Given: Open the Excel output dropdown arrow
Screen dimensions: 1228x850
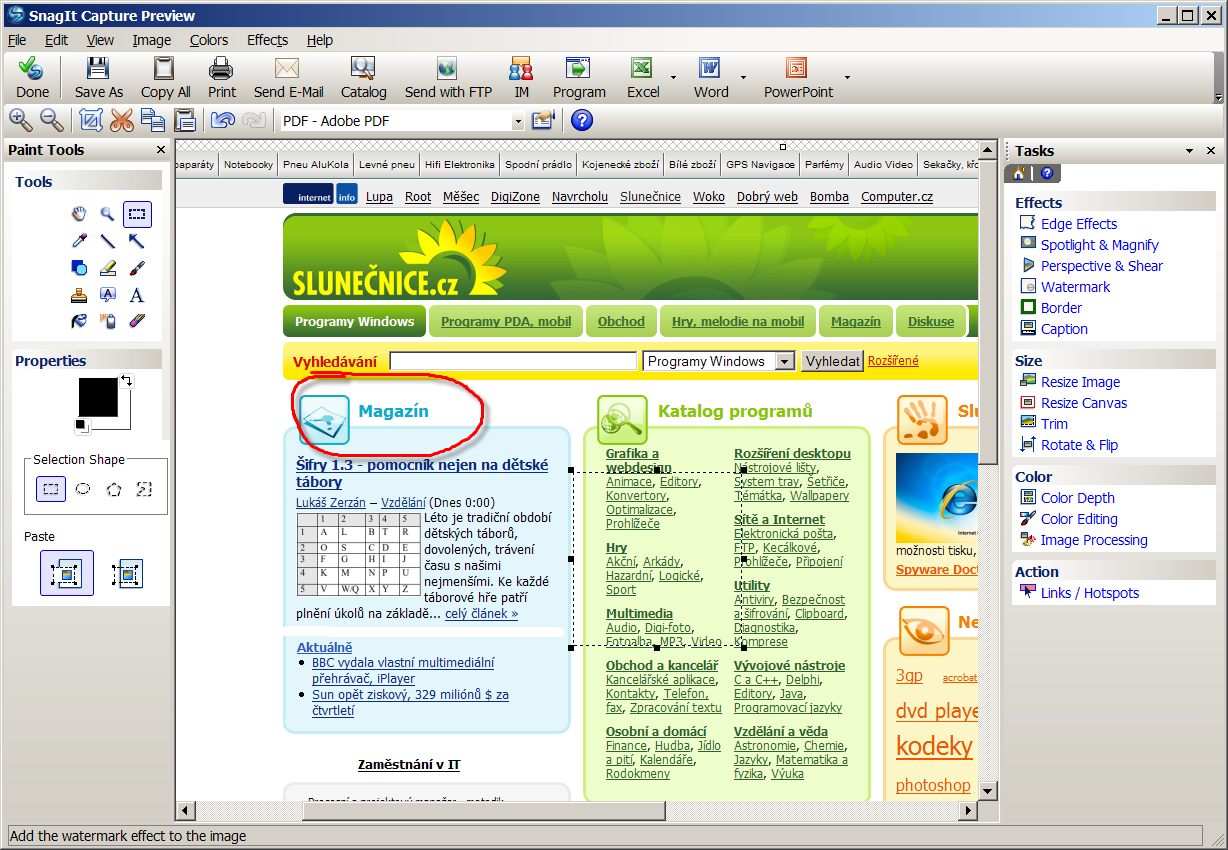Looking at the screenshot, I should (x=673, y=76).
